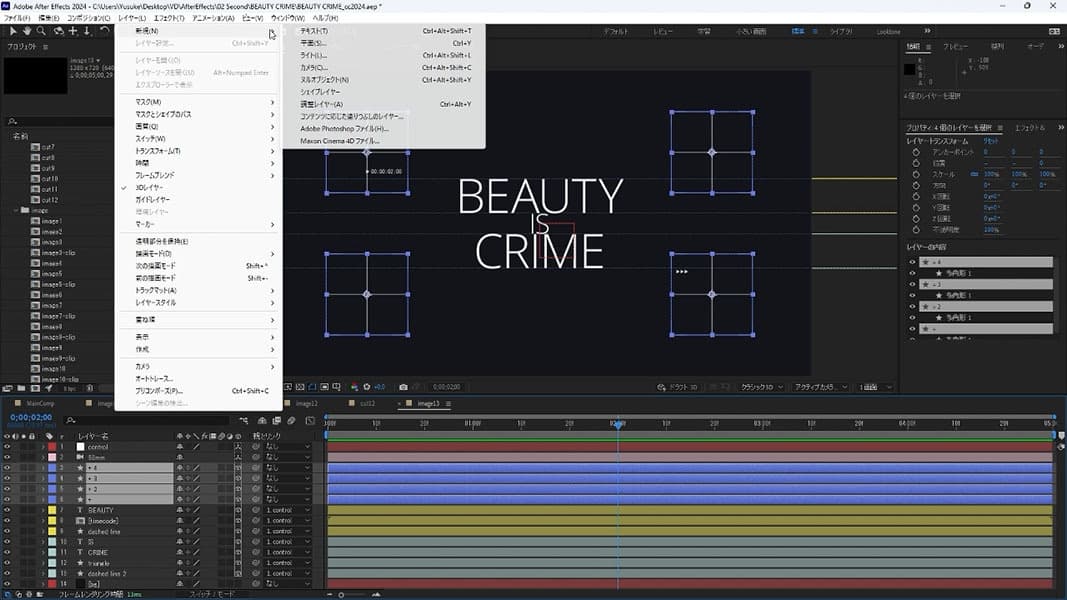Toggle visibility of the BEAUTY text layer
This screenshot has width=1067, height=600.
(8, 510)
